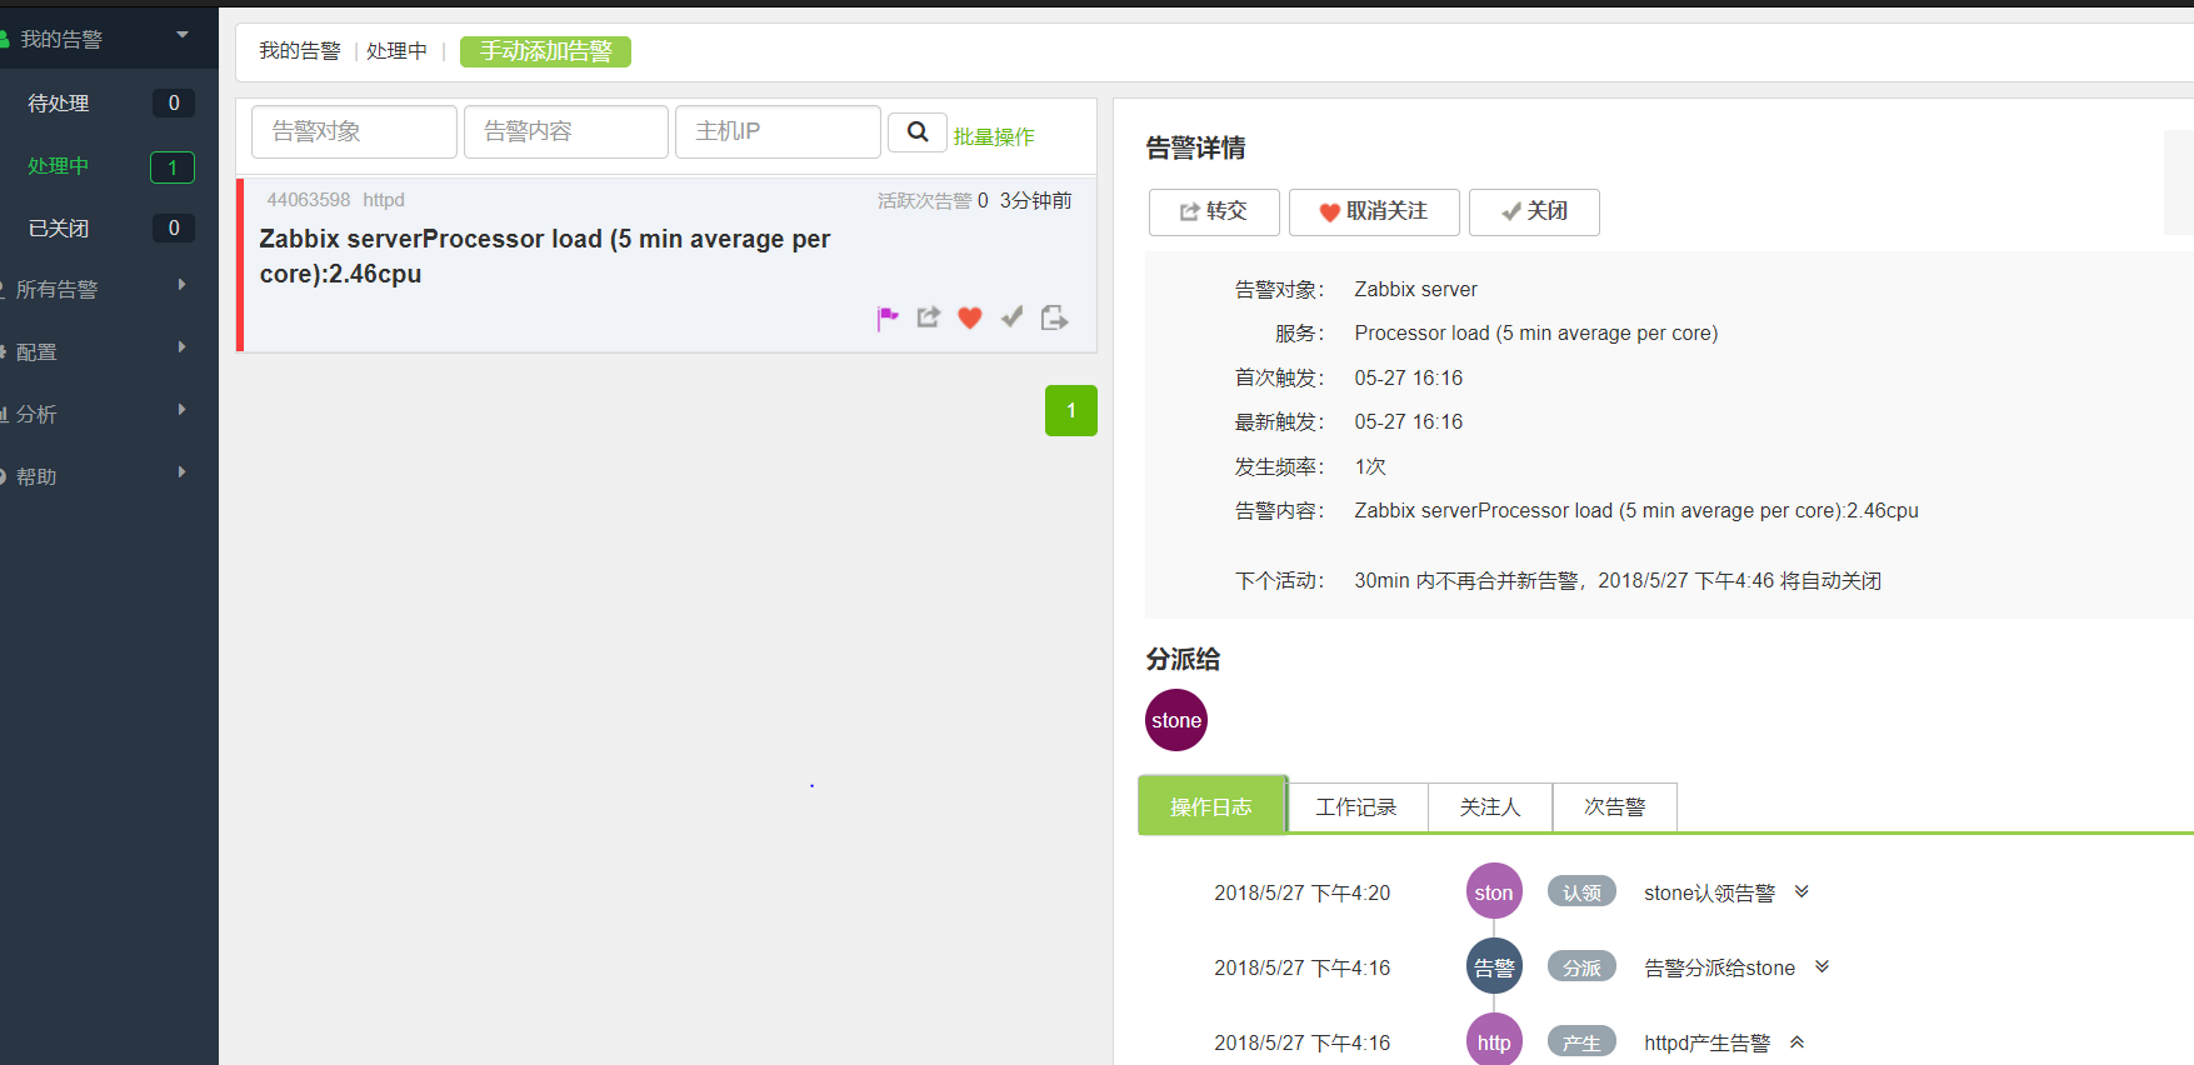Expand the 配置 sidebar menu
Viewport: 2194px width, 1065px height.
181,348
